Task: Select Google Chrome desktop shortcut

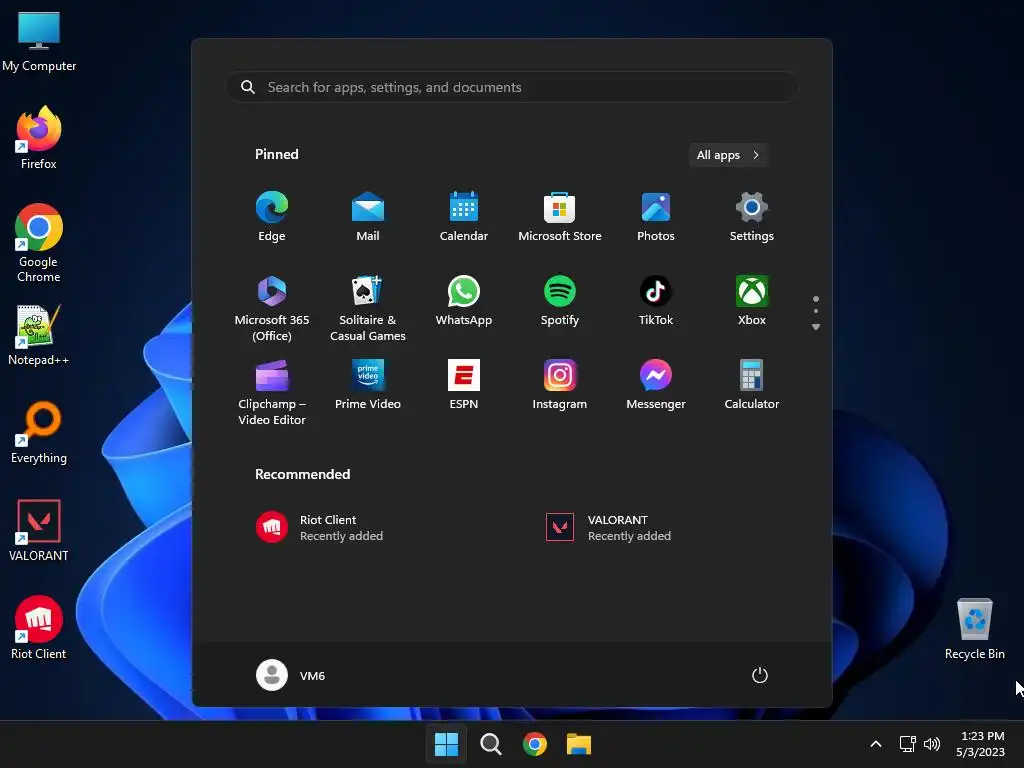Action: (x=39, y=243)
